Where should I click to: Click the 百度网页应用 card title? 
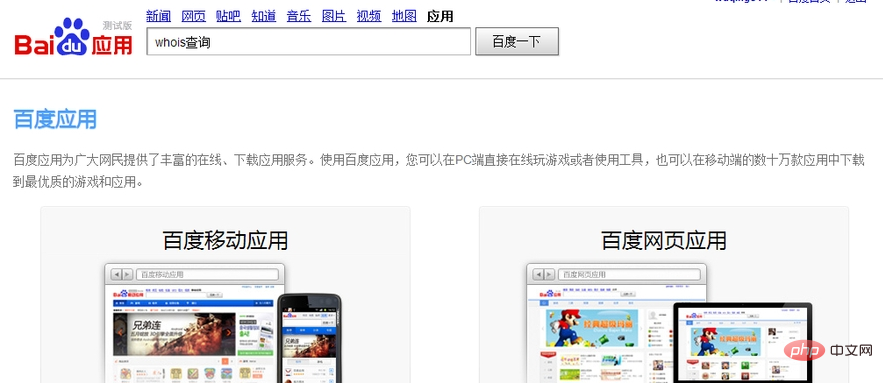[x=664, y=241]
